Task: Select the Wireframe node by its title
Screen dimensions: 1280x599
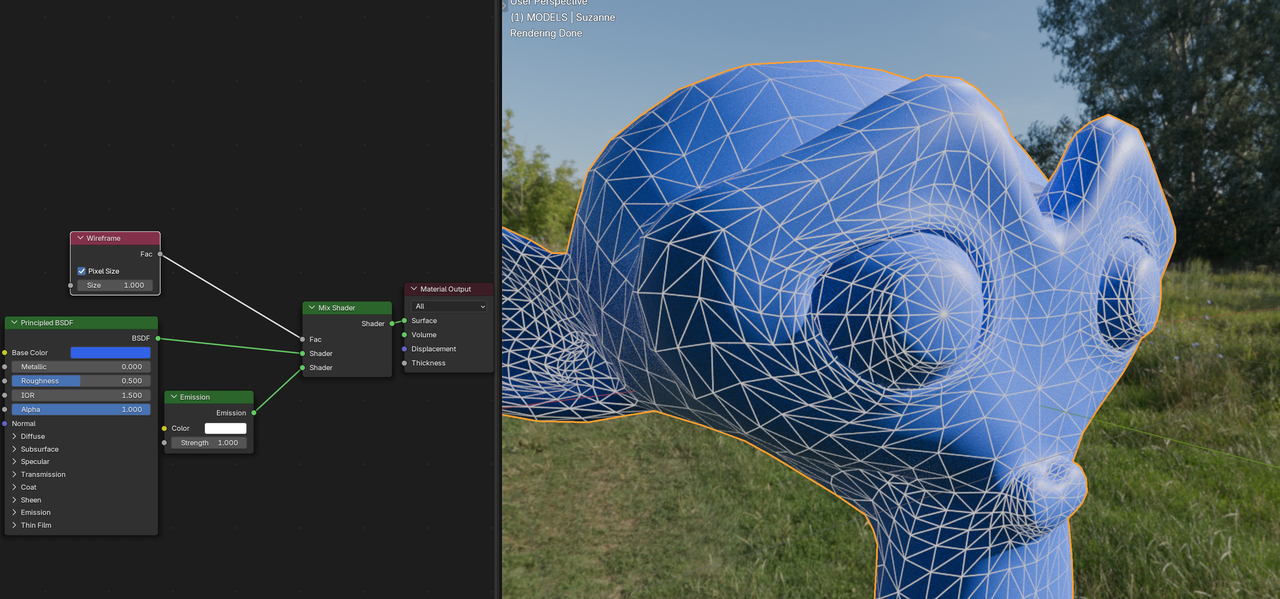Action: click(104, 238)
